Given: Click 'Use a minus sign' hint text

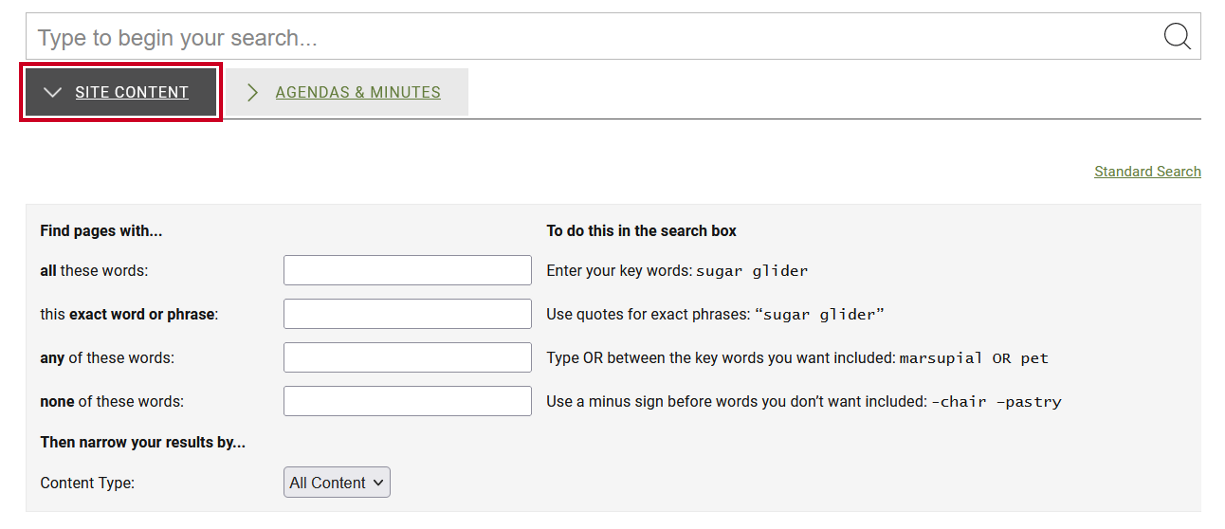Looking at the screenshot, I should point(804,402).
